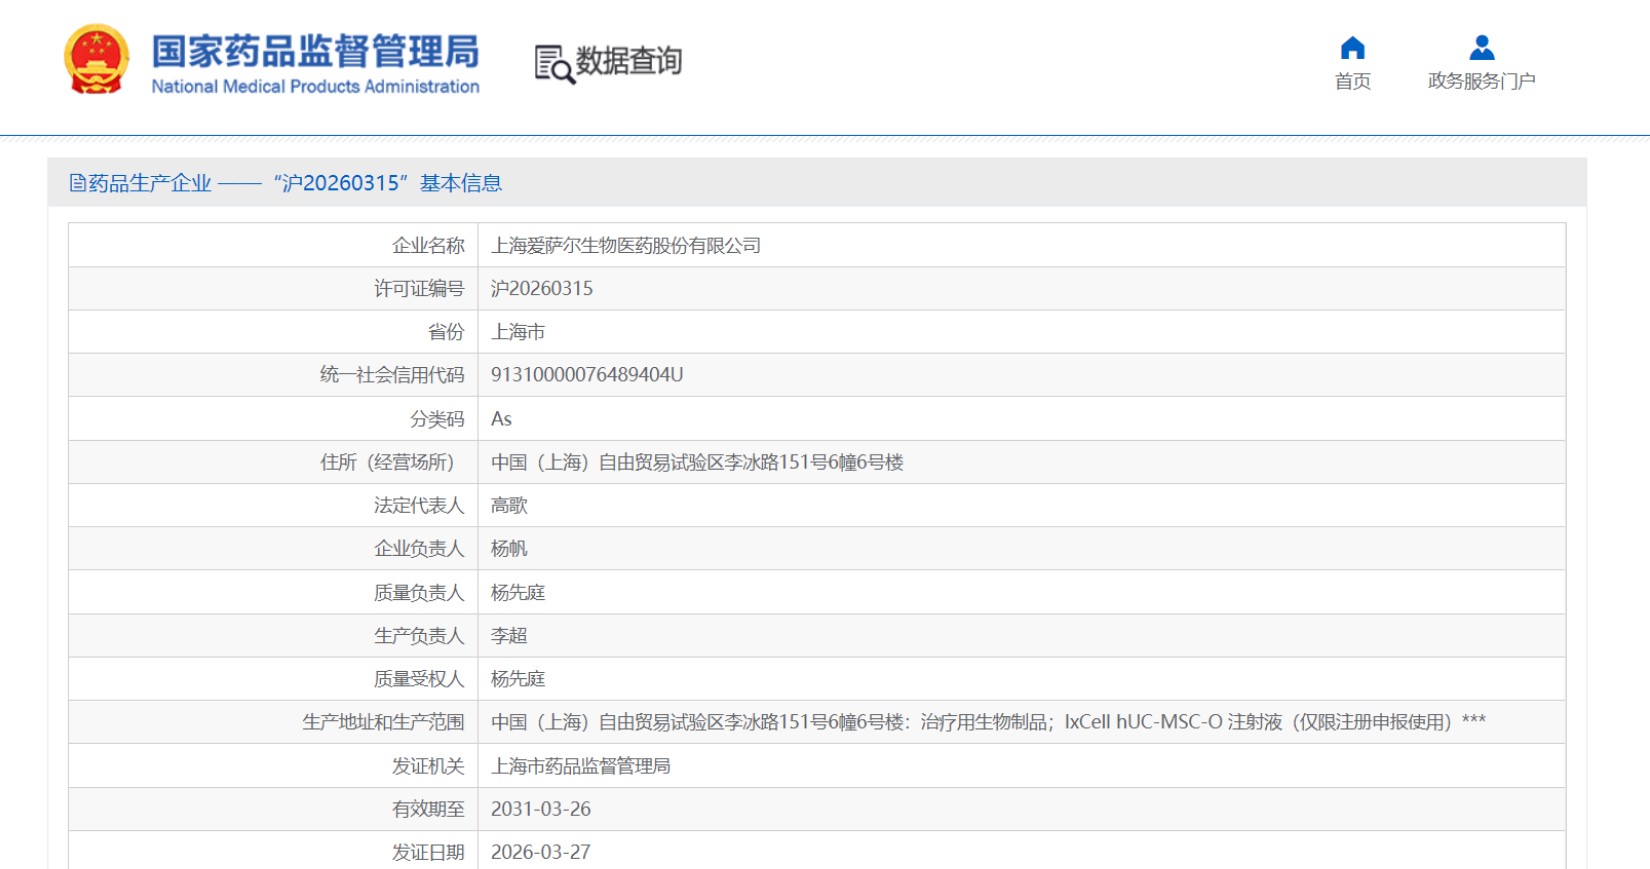This screenshot has height=869, width=1650.
Task: Click the 许可证编号 value cell
Action: coord(542,289)
